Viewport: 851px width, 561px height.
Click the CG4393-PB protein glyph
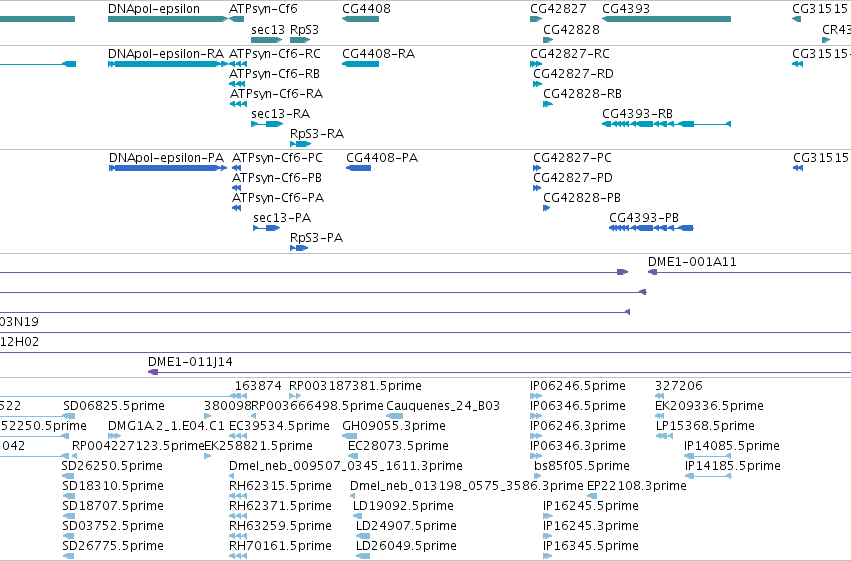point(651,228)
